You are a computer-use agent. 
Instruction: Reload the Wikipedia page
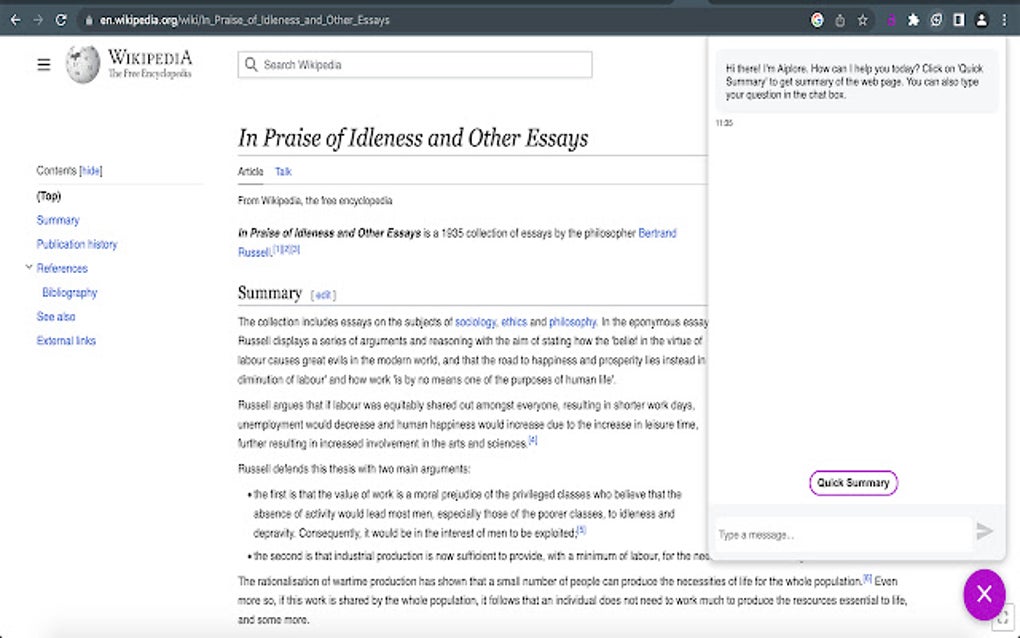click(62, 19)
